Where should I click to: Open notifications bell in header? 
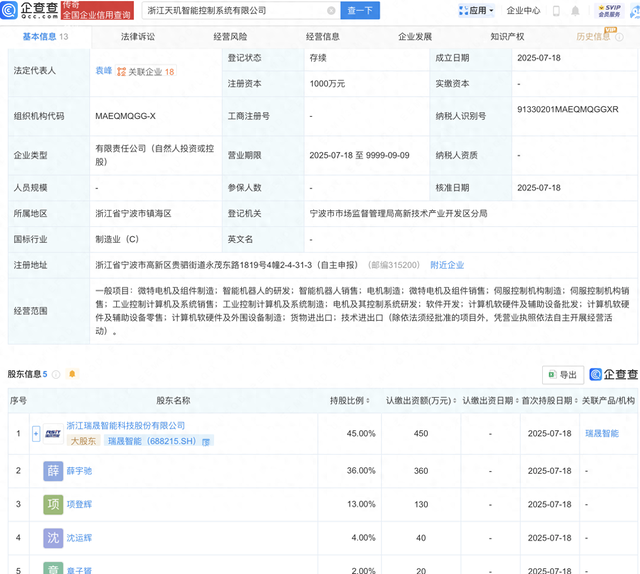point(575,11)
